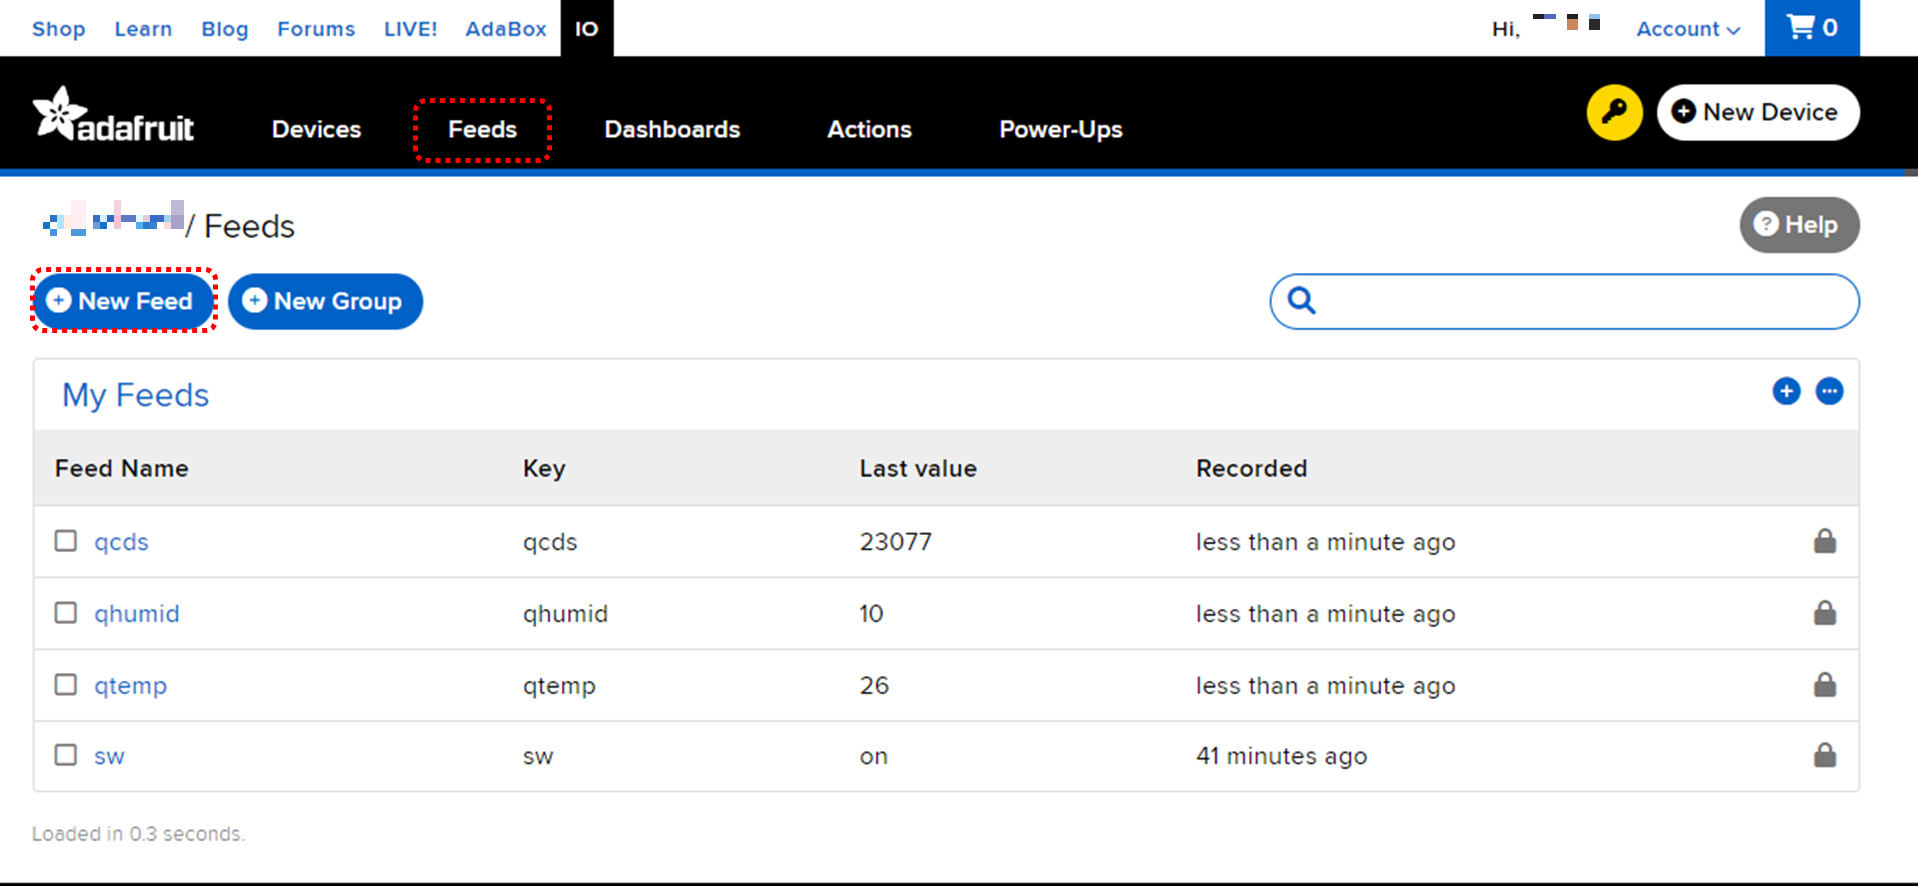Open the My Feeds group link
Screen dimensions: 1918x886
click(x=136, y=395)
